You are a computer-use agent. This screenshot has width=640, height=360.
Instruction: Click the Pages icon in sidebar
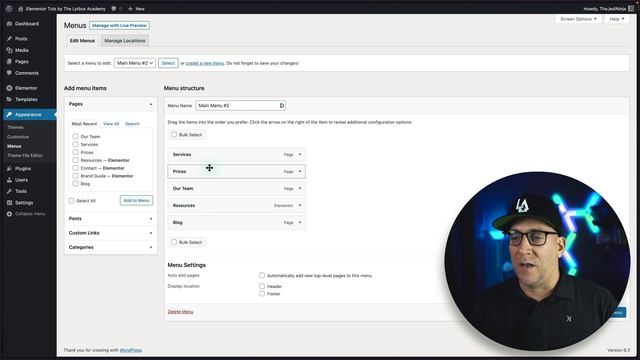point(9,62)
